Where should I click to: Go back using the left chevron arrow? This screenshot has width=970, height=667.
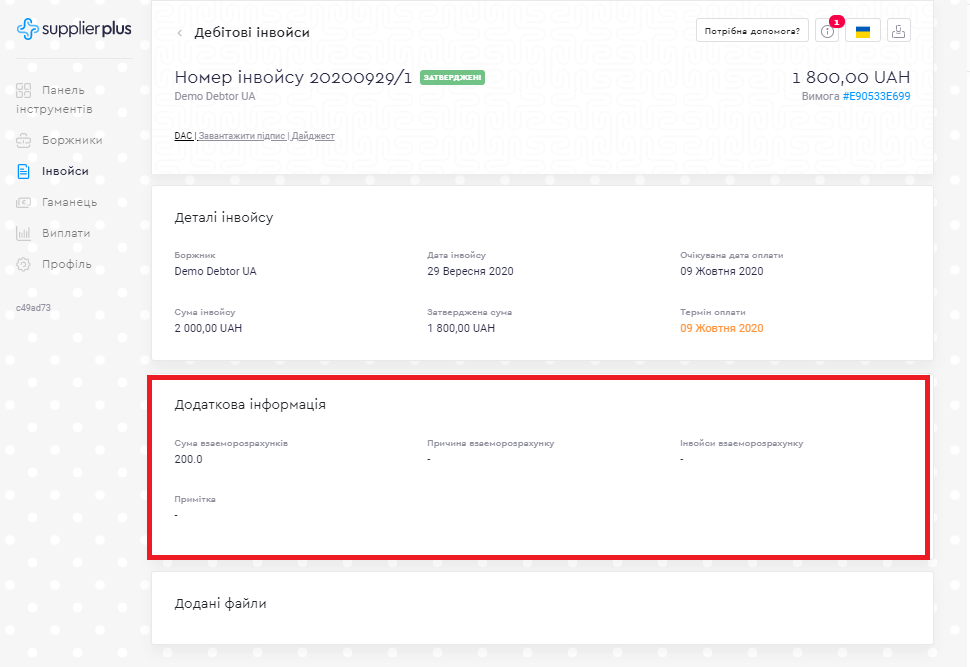click(180, 33)
